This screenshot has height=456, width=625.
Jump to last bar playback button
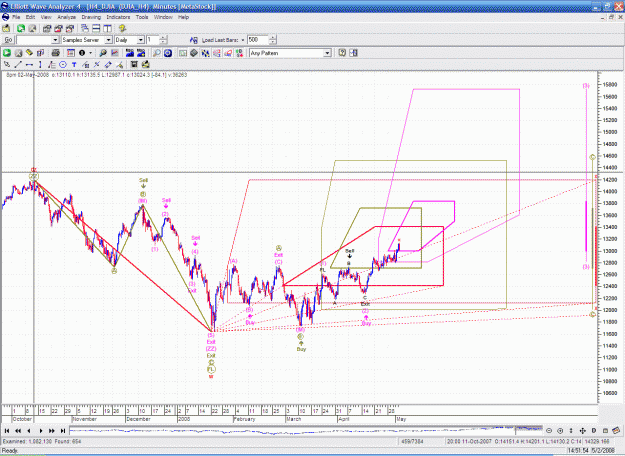tap(63, 431)
